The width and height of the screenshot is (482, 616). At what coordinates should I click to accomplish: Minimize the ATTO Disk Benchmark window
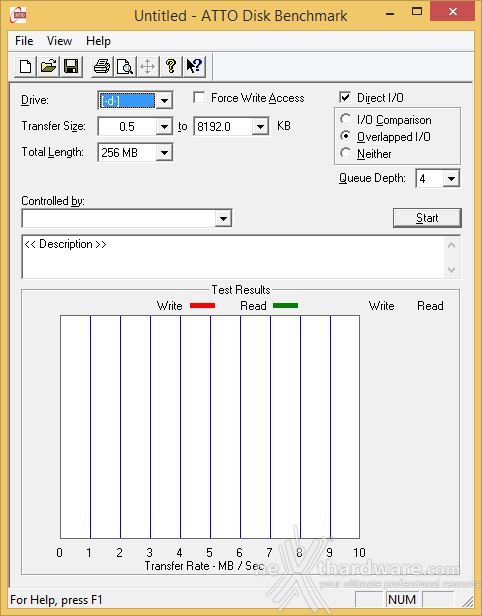point(390,13)
